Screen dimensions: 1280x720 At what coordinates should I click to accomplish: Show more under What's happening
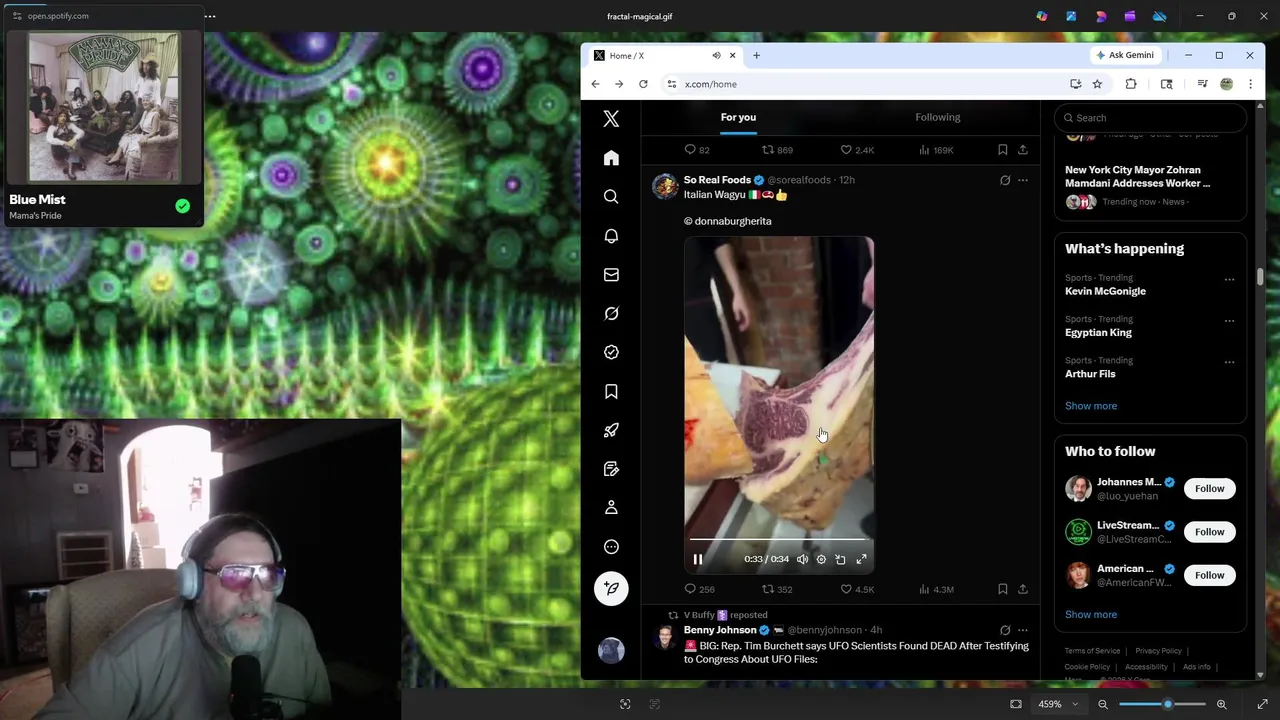(x=1090, y=406)
